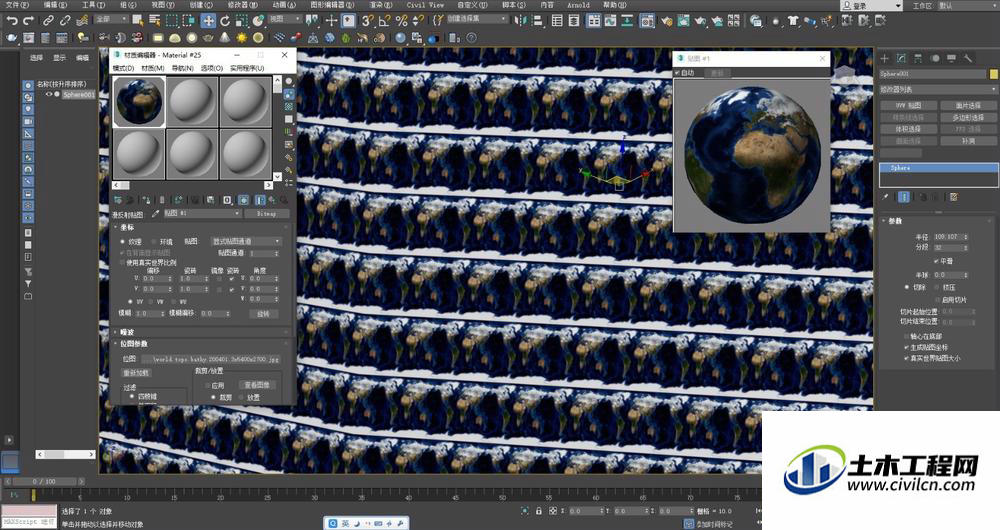Select the 纹理 radio button
The height and width of the screenshot is (530, 1000).
(122, 242)
